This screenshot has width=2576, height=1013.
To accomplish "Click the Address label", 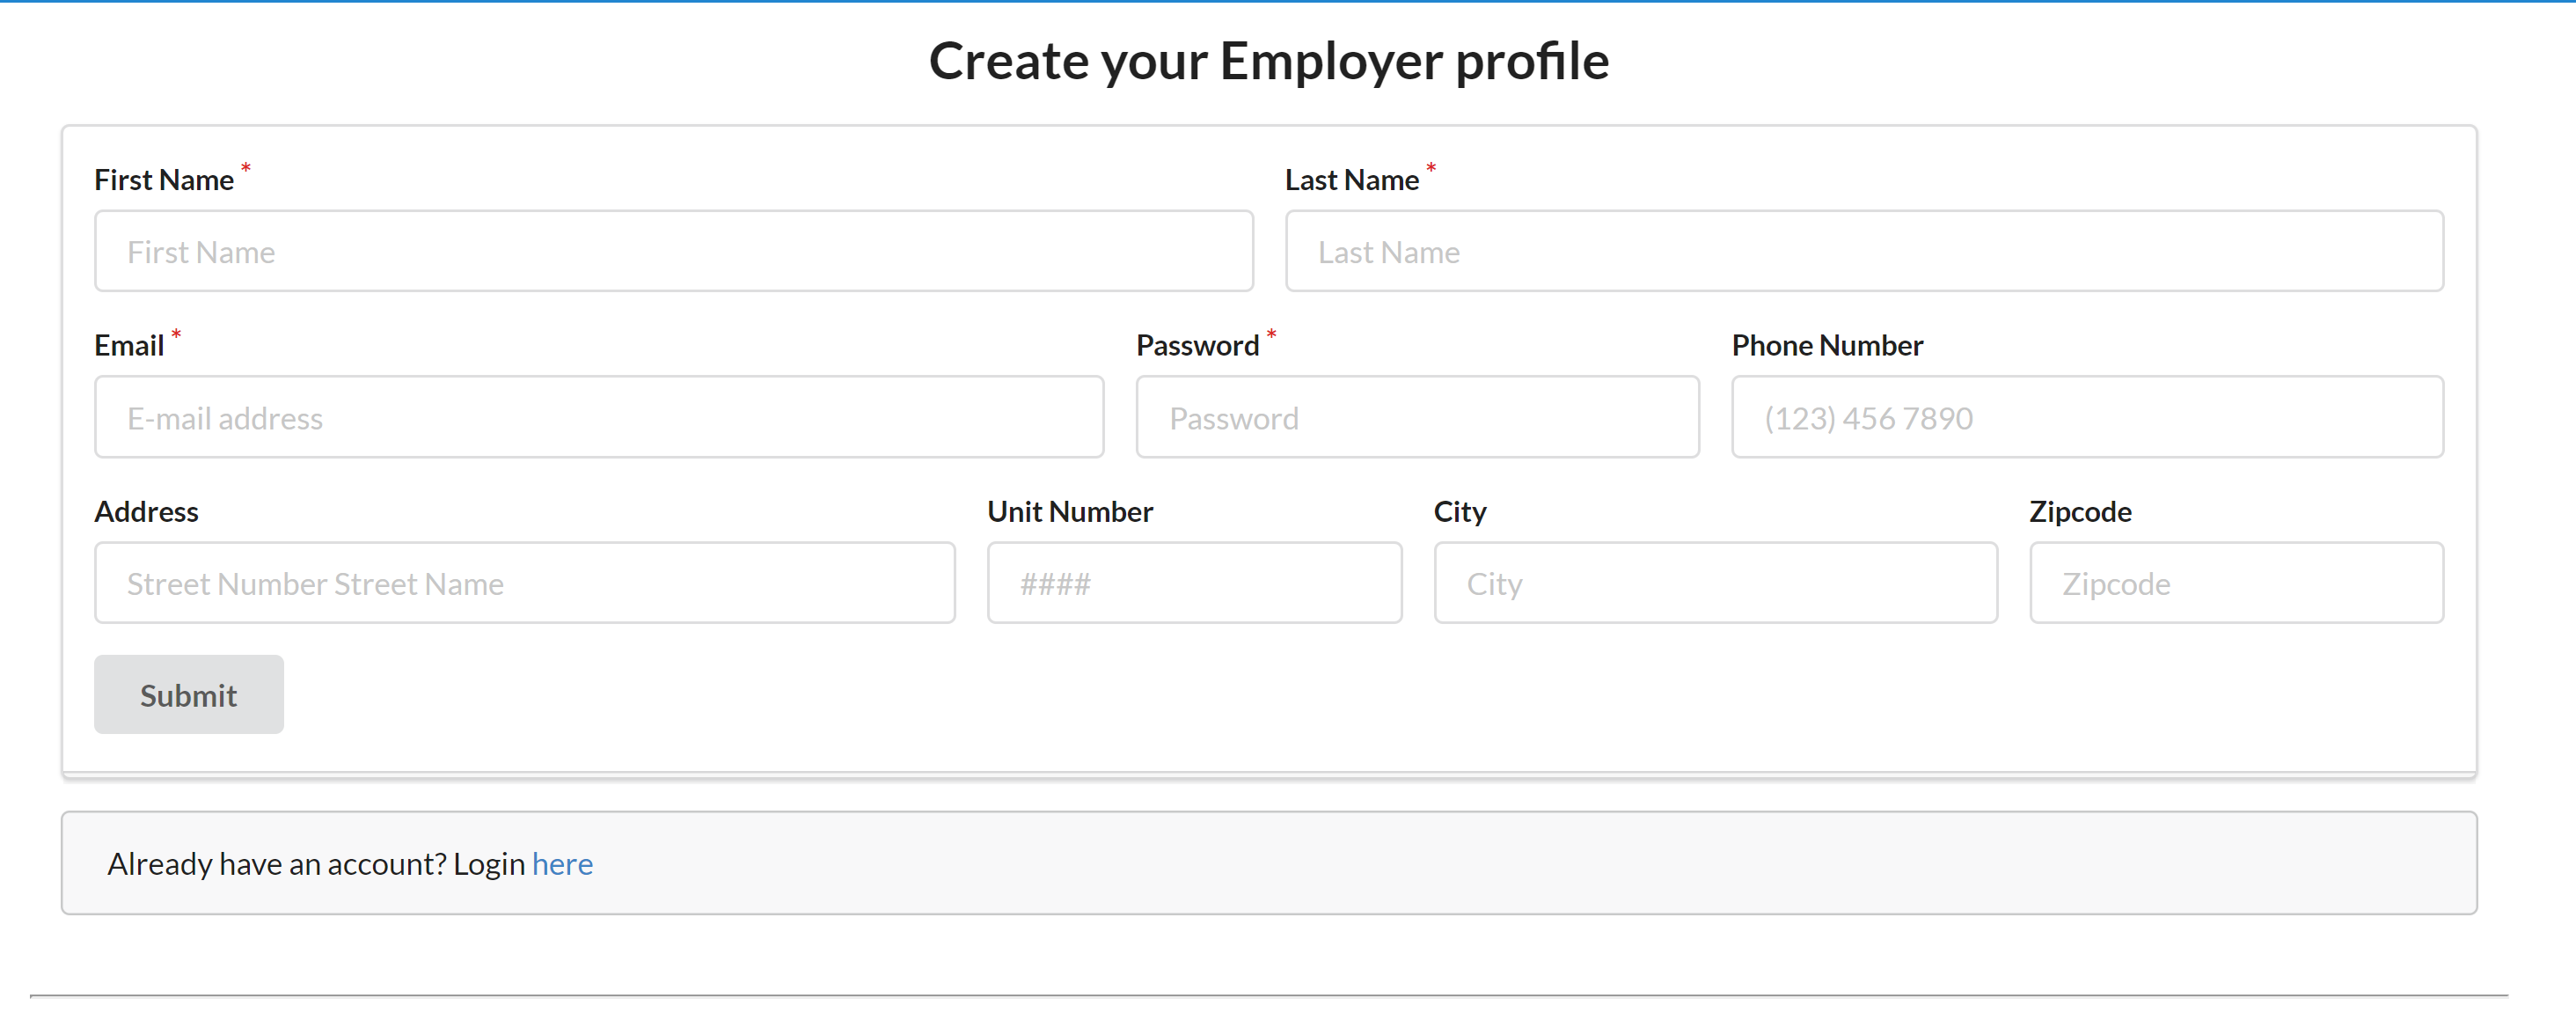I will click(146, 512).
